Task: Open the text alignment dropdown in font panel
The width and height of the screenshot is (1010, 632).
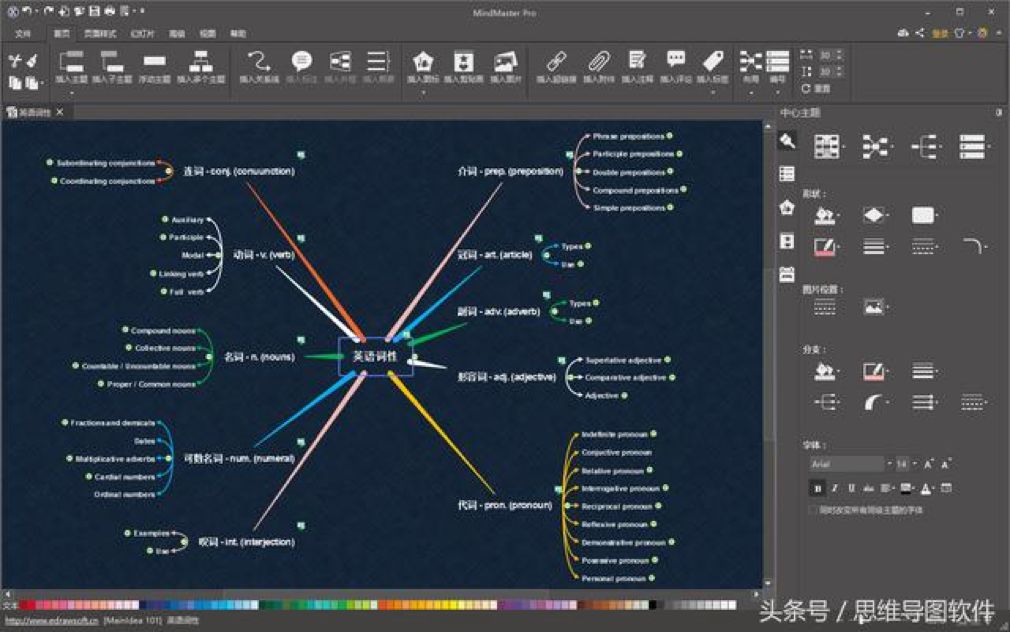Action: click(x=888, y=488)
